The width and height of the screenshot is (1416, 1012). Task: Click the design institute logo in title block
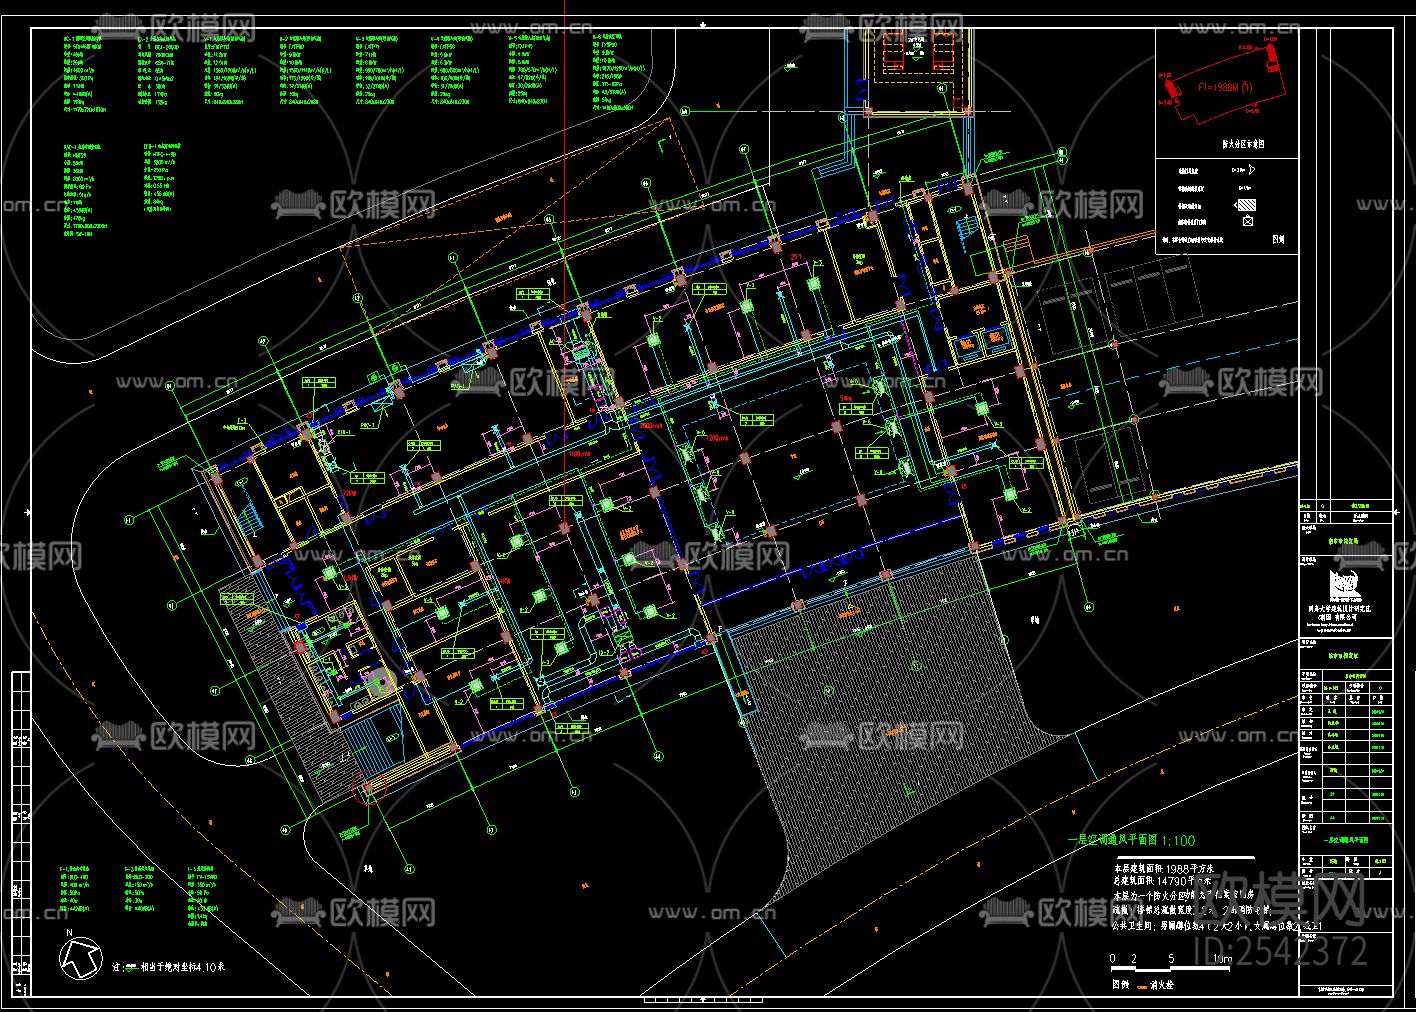(1346, 585)
